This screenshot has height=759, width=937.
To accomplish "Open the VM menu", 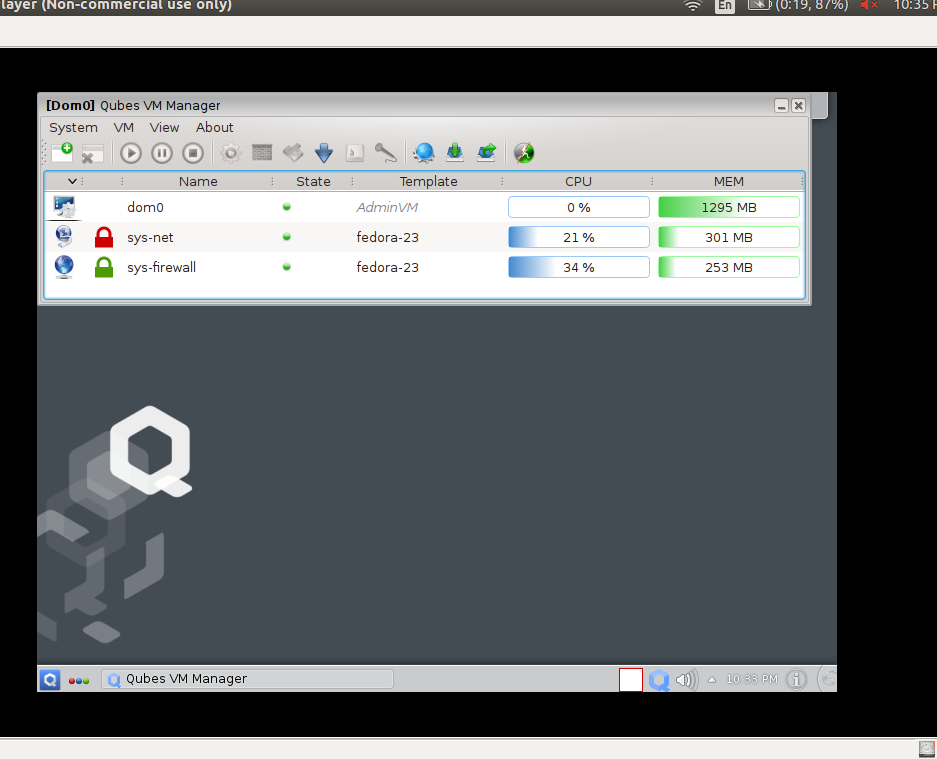I will click(123, 127).
